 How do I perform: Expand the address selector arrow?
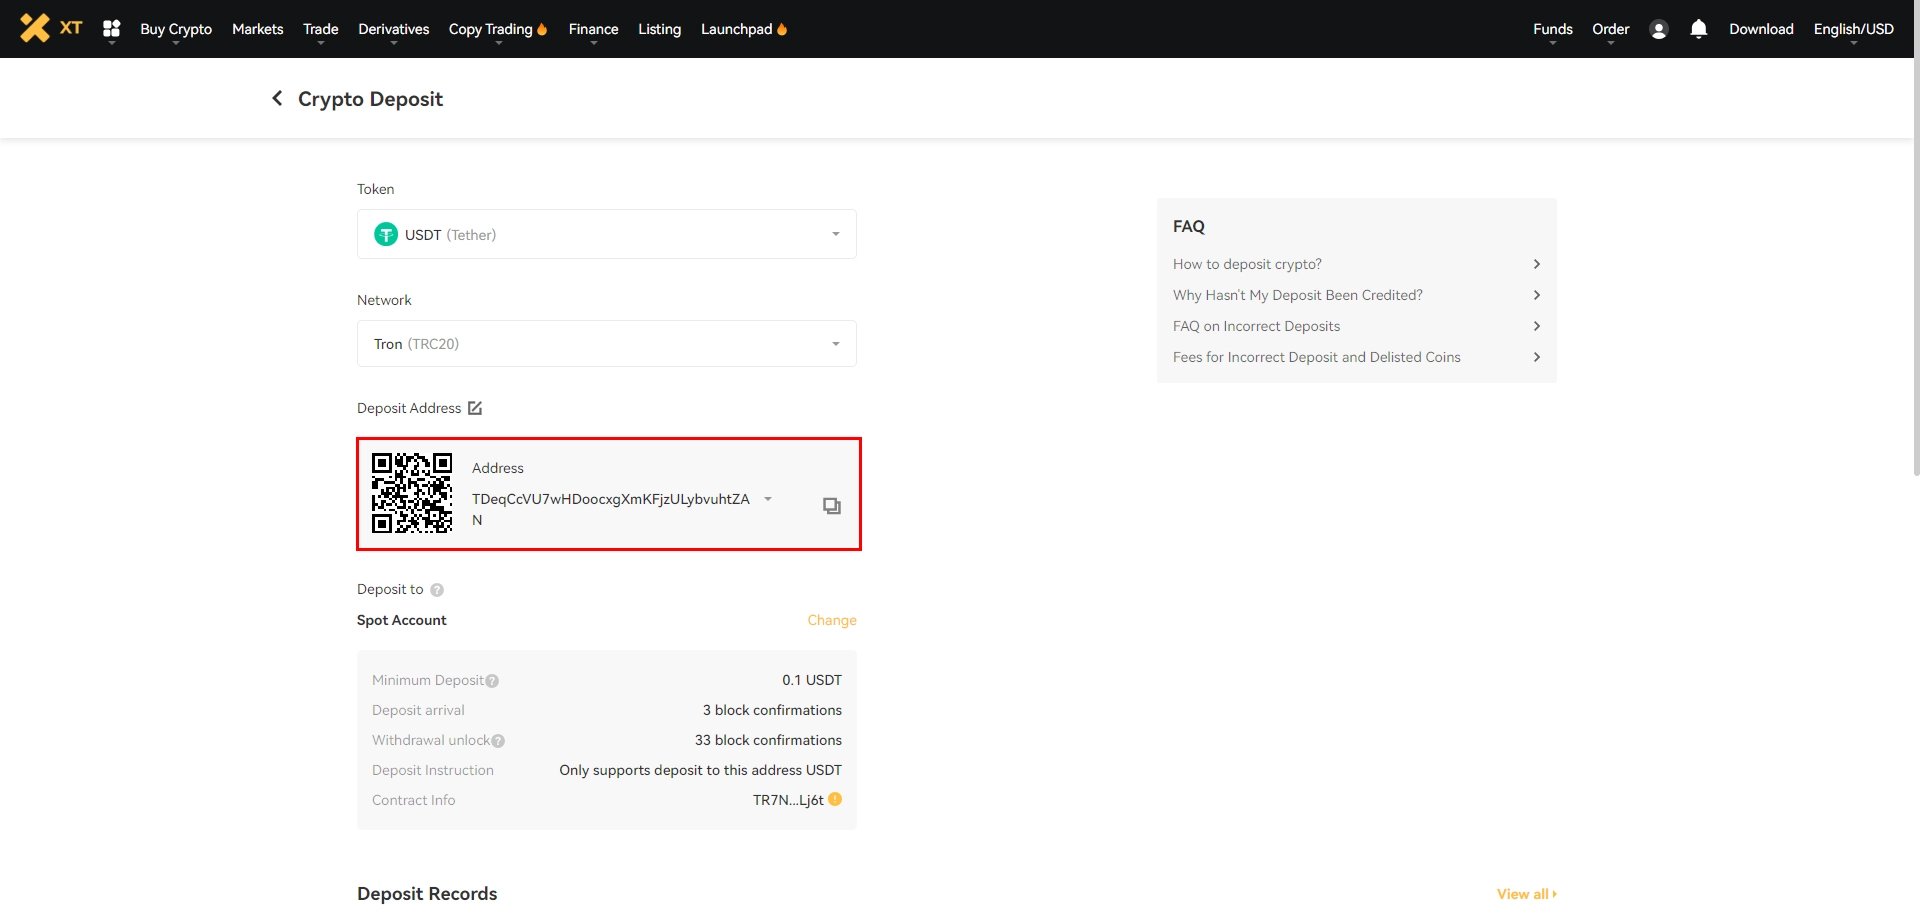[768, 499]
